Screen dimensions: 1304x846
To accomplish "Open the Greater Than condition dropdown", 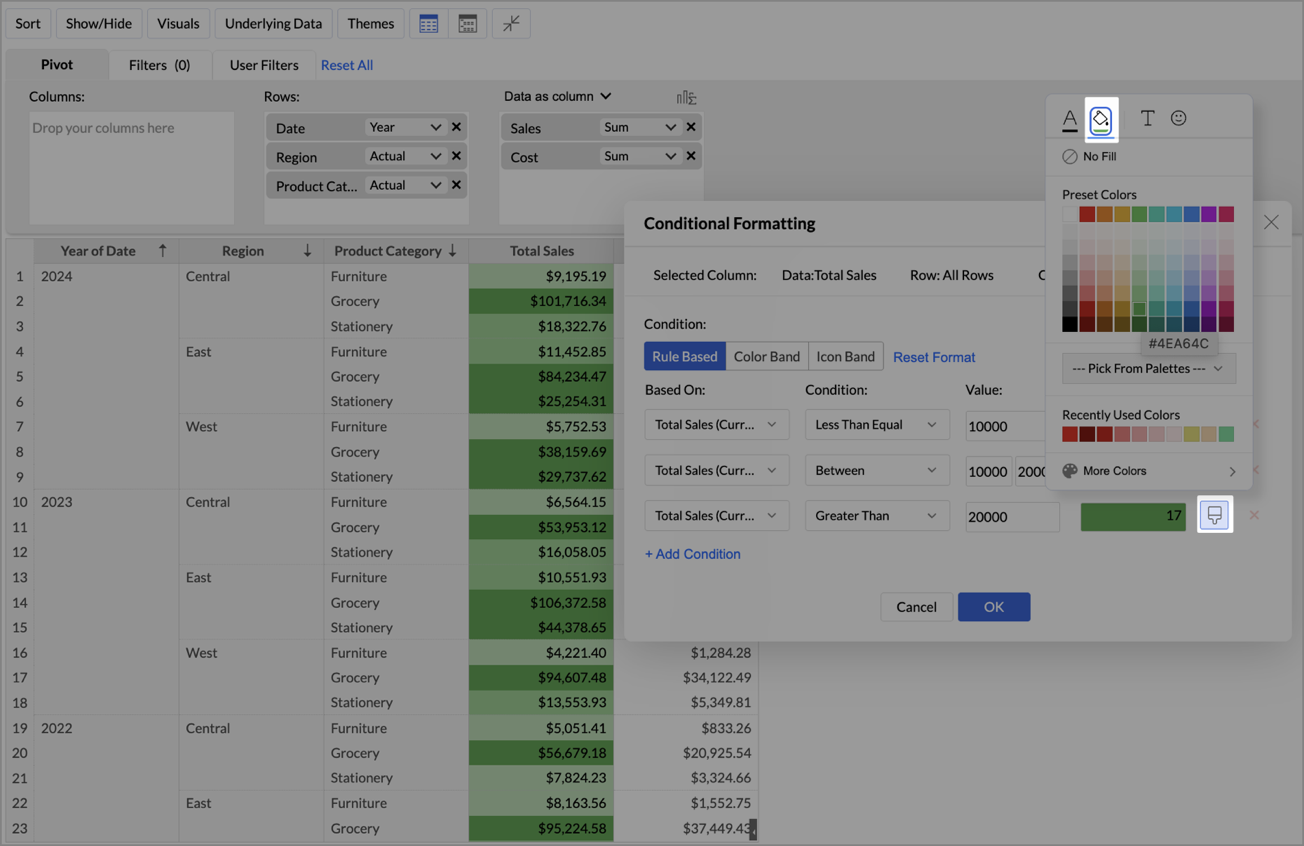I will 876,516.
